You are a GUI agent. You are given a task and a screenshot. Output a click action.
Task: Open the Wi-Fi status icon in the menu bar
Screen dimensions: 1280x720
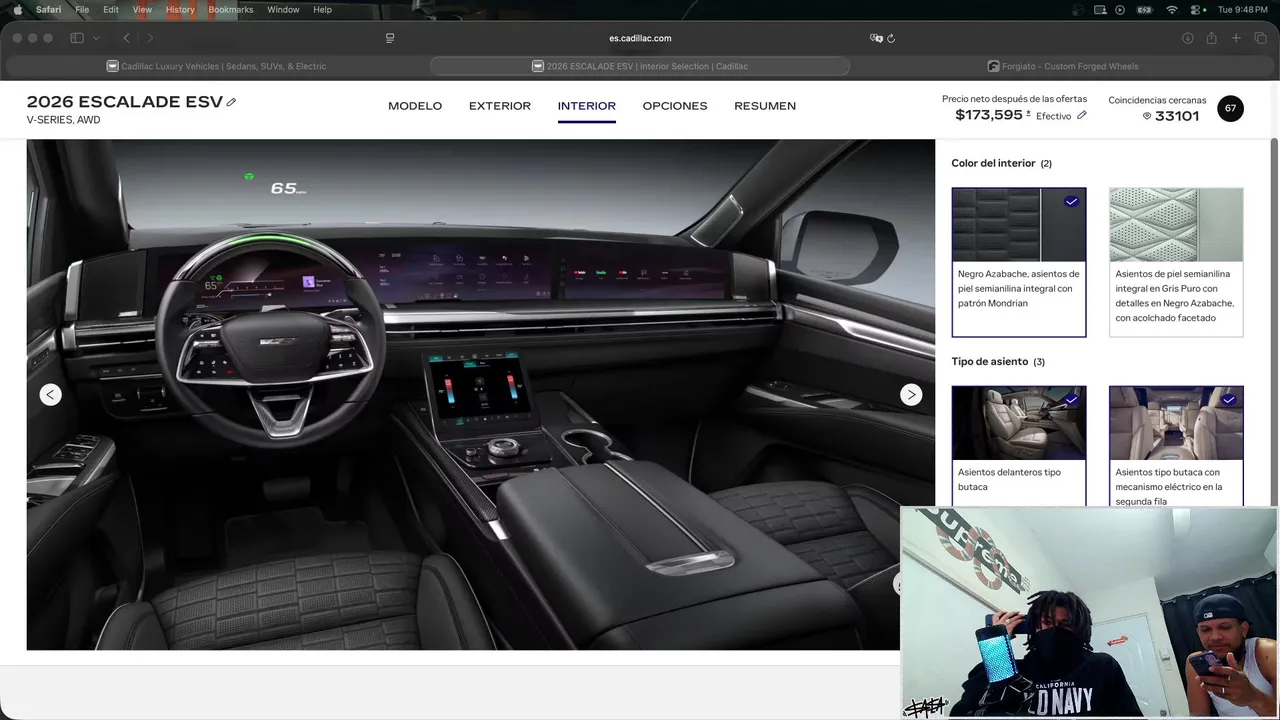point(1172,9)
